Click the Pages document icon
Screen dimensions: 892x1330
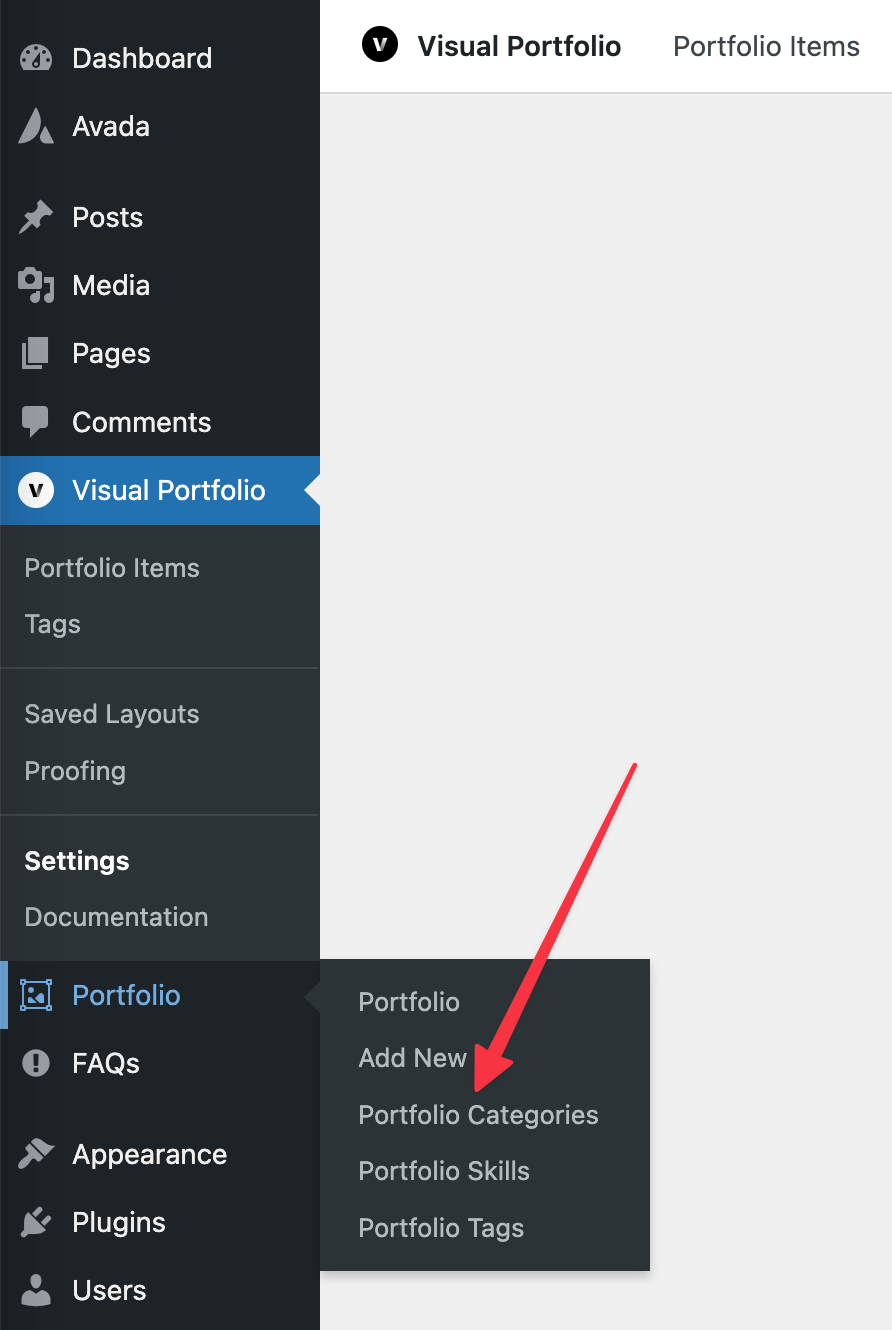tap(36, 353)
